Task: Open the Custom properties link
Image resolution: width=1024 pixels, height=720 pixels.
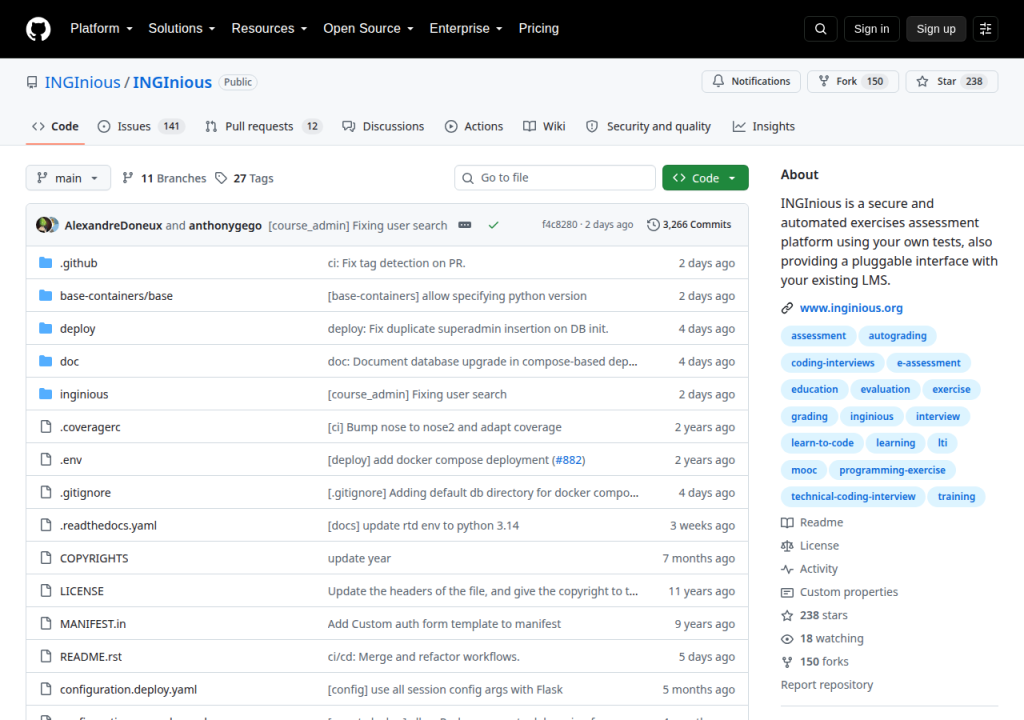Action: pyautogui.click(x=849, y=592)
